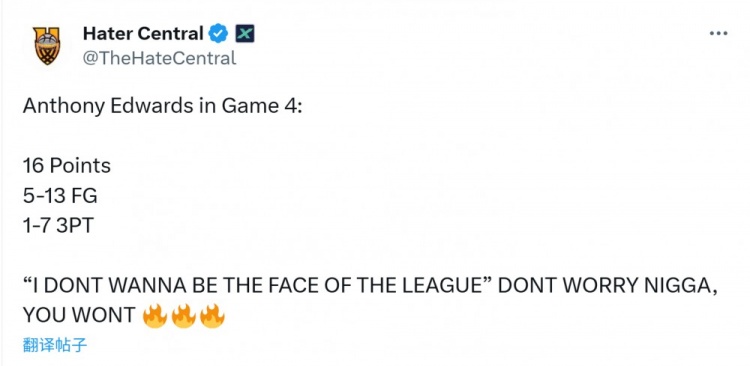Click the '16 Points' stat line

pyautogui.click(x=66, y=166)
